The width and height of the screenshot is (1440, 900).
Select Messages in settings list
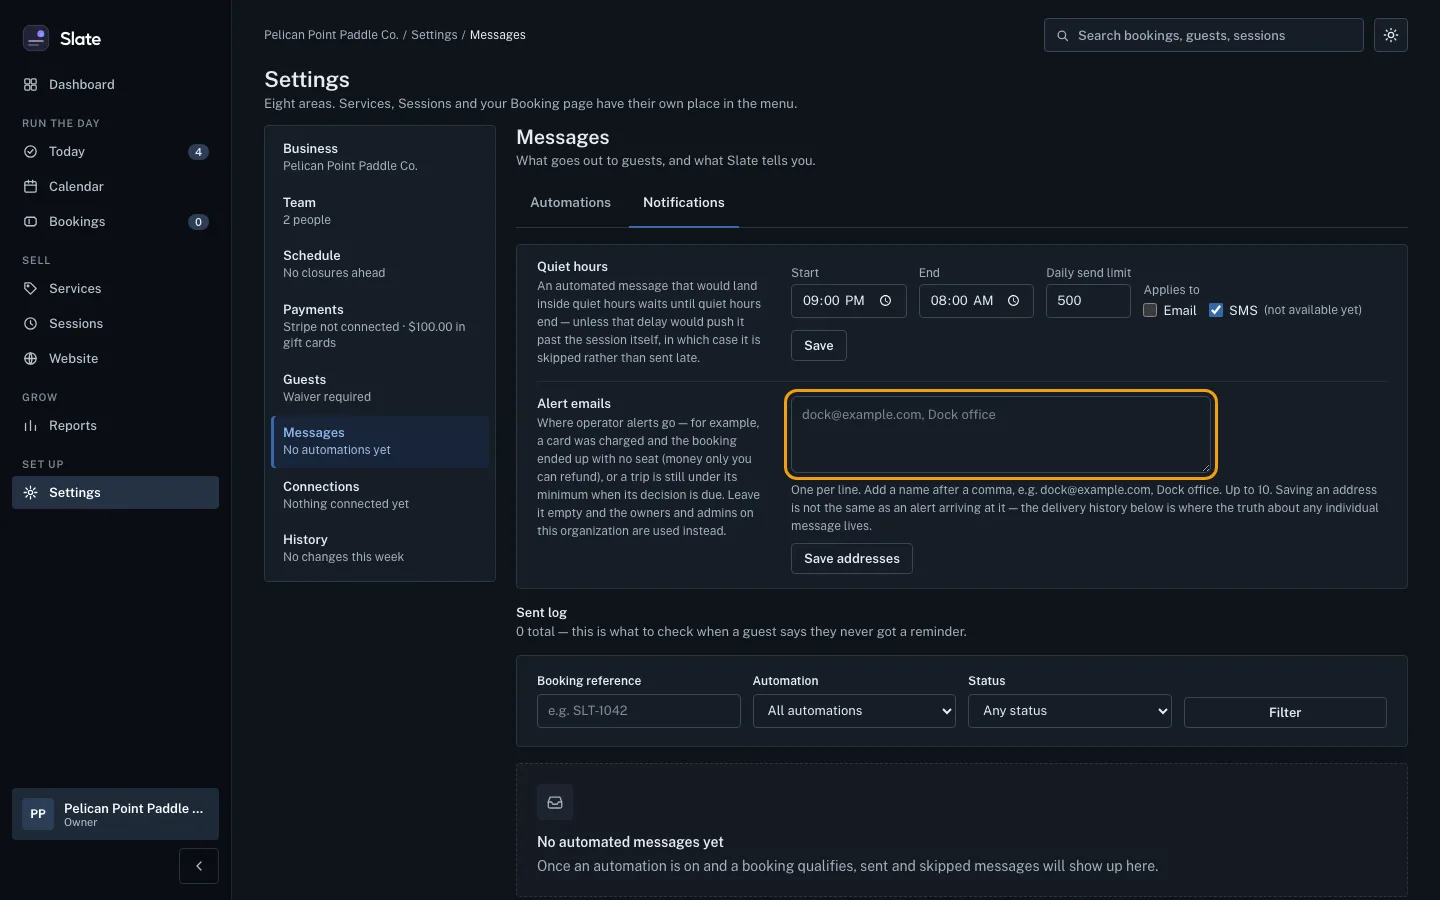click(x=380, y=442)
